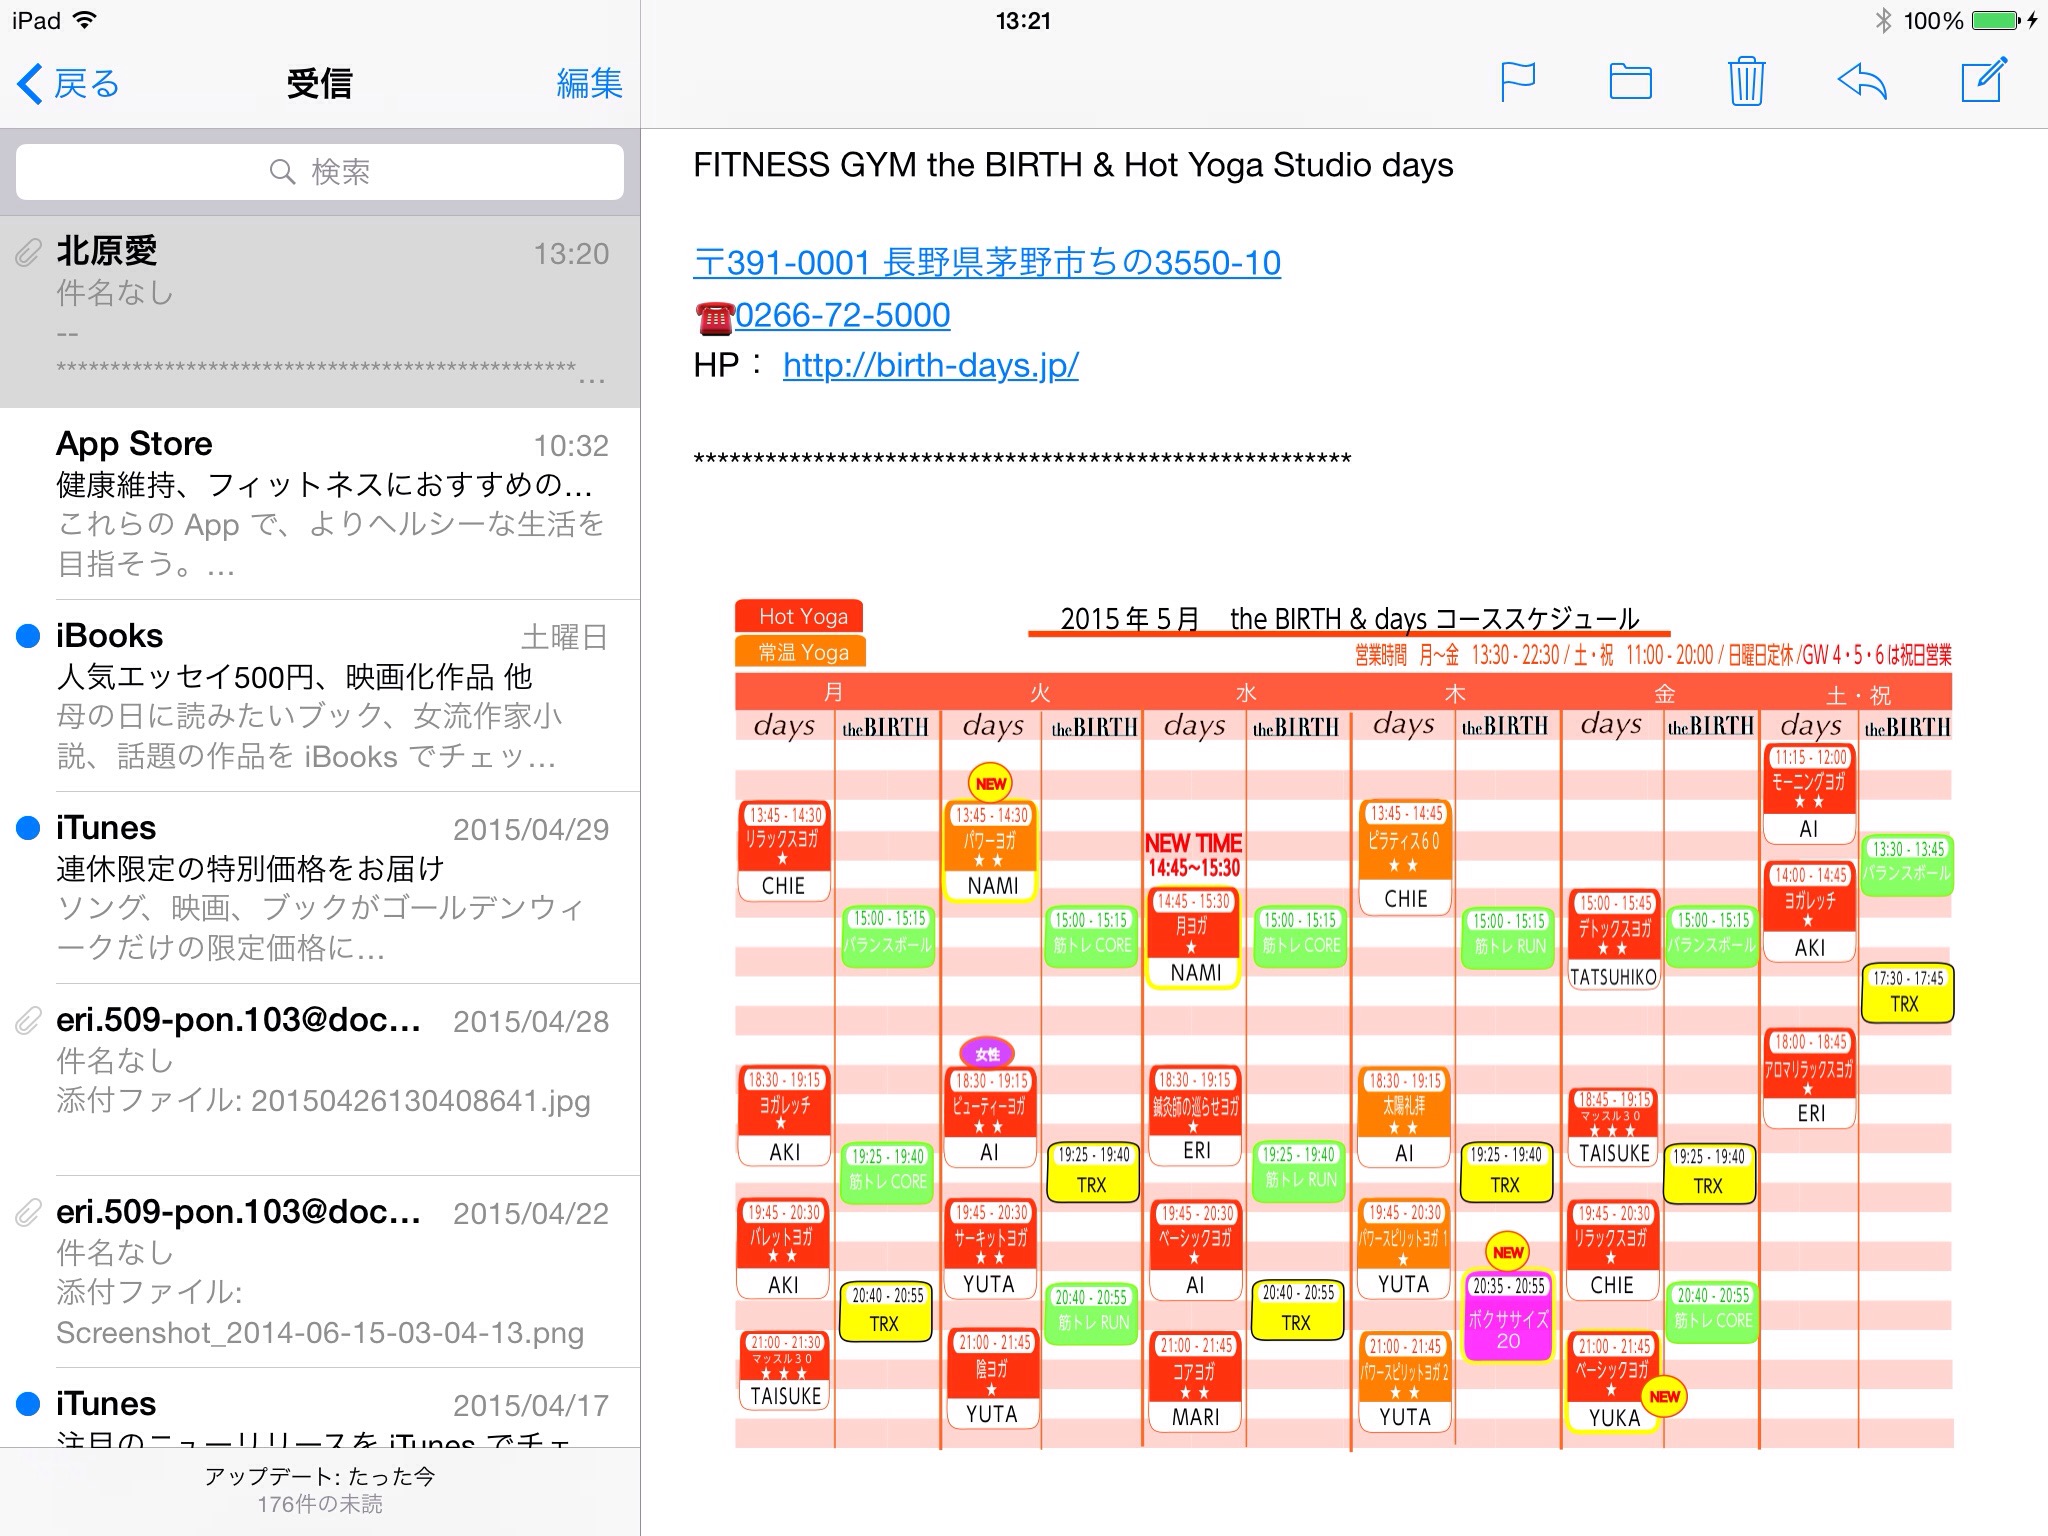Image resolution: width=2048 pixels, height=1536 pixels.
Task: Tap the unread dot beside iBooks
Action: pyautogui.click(x=28, y=636)
